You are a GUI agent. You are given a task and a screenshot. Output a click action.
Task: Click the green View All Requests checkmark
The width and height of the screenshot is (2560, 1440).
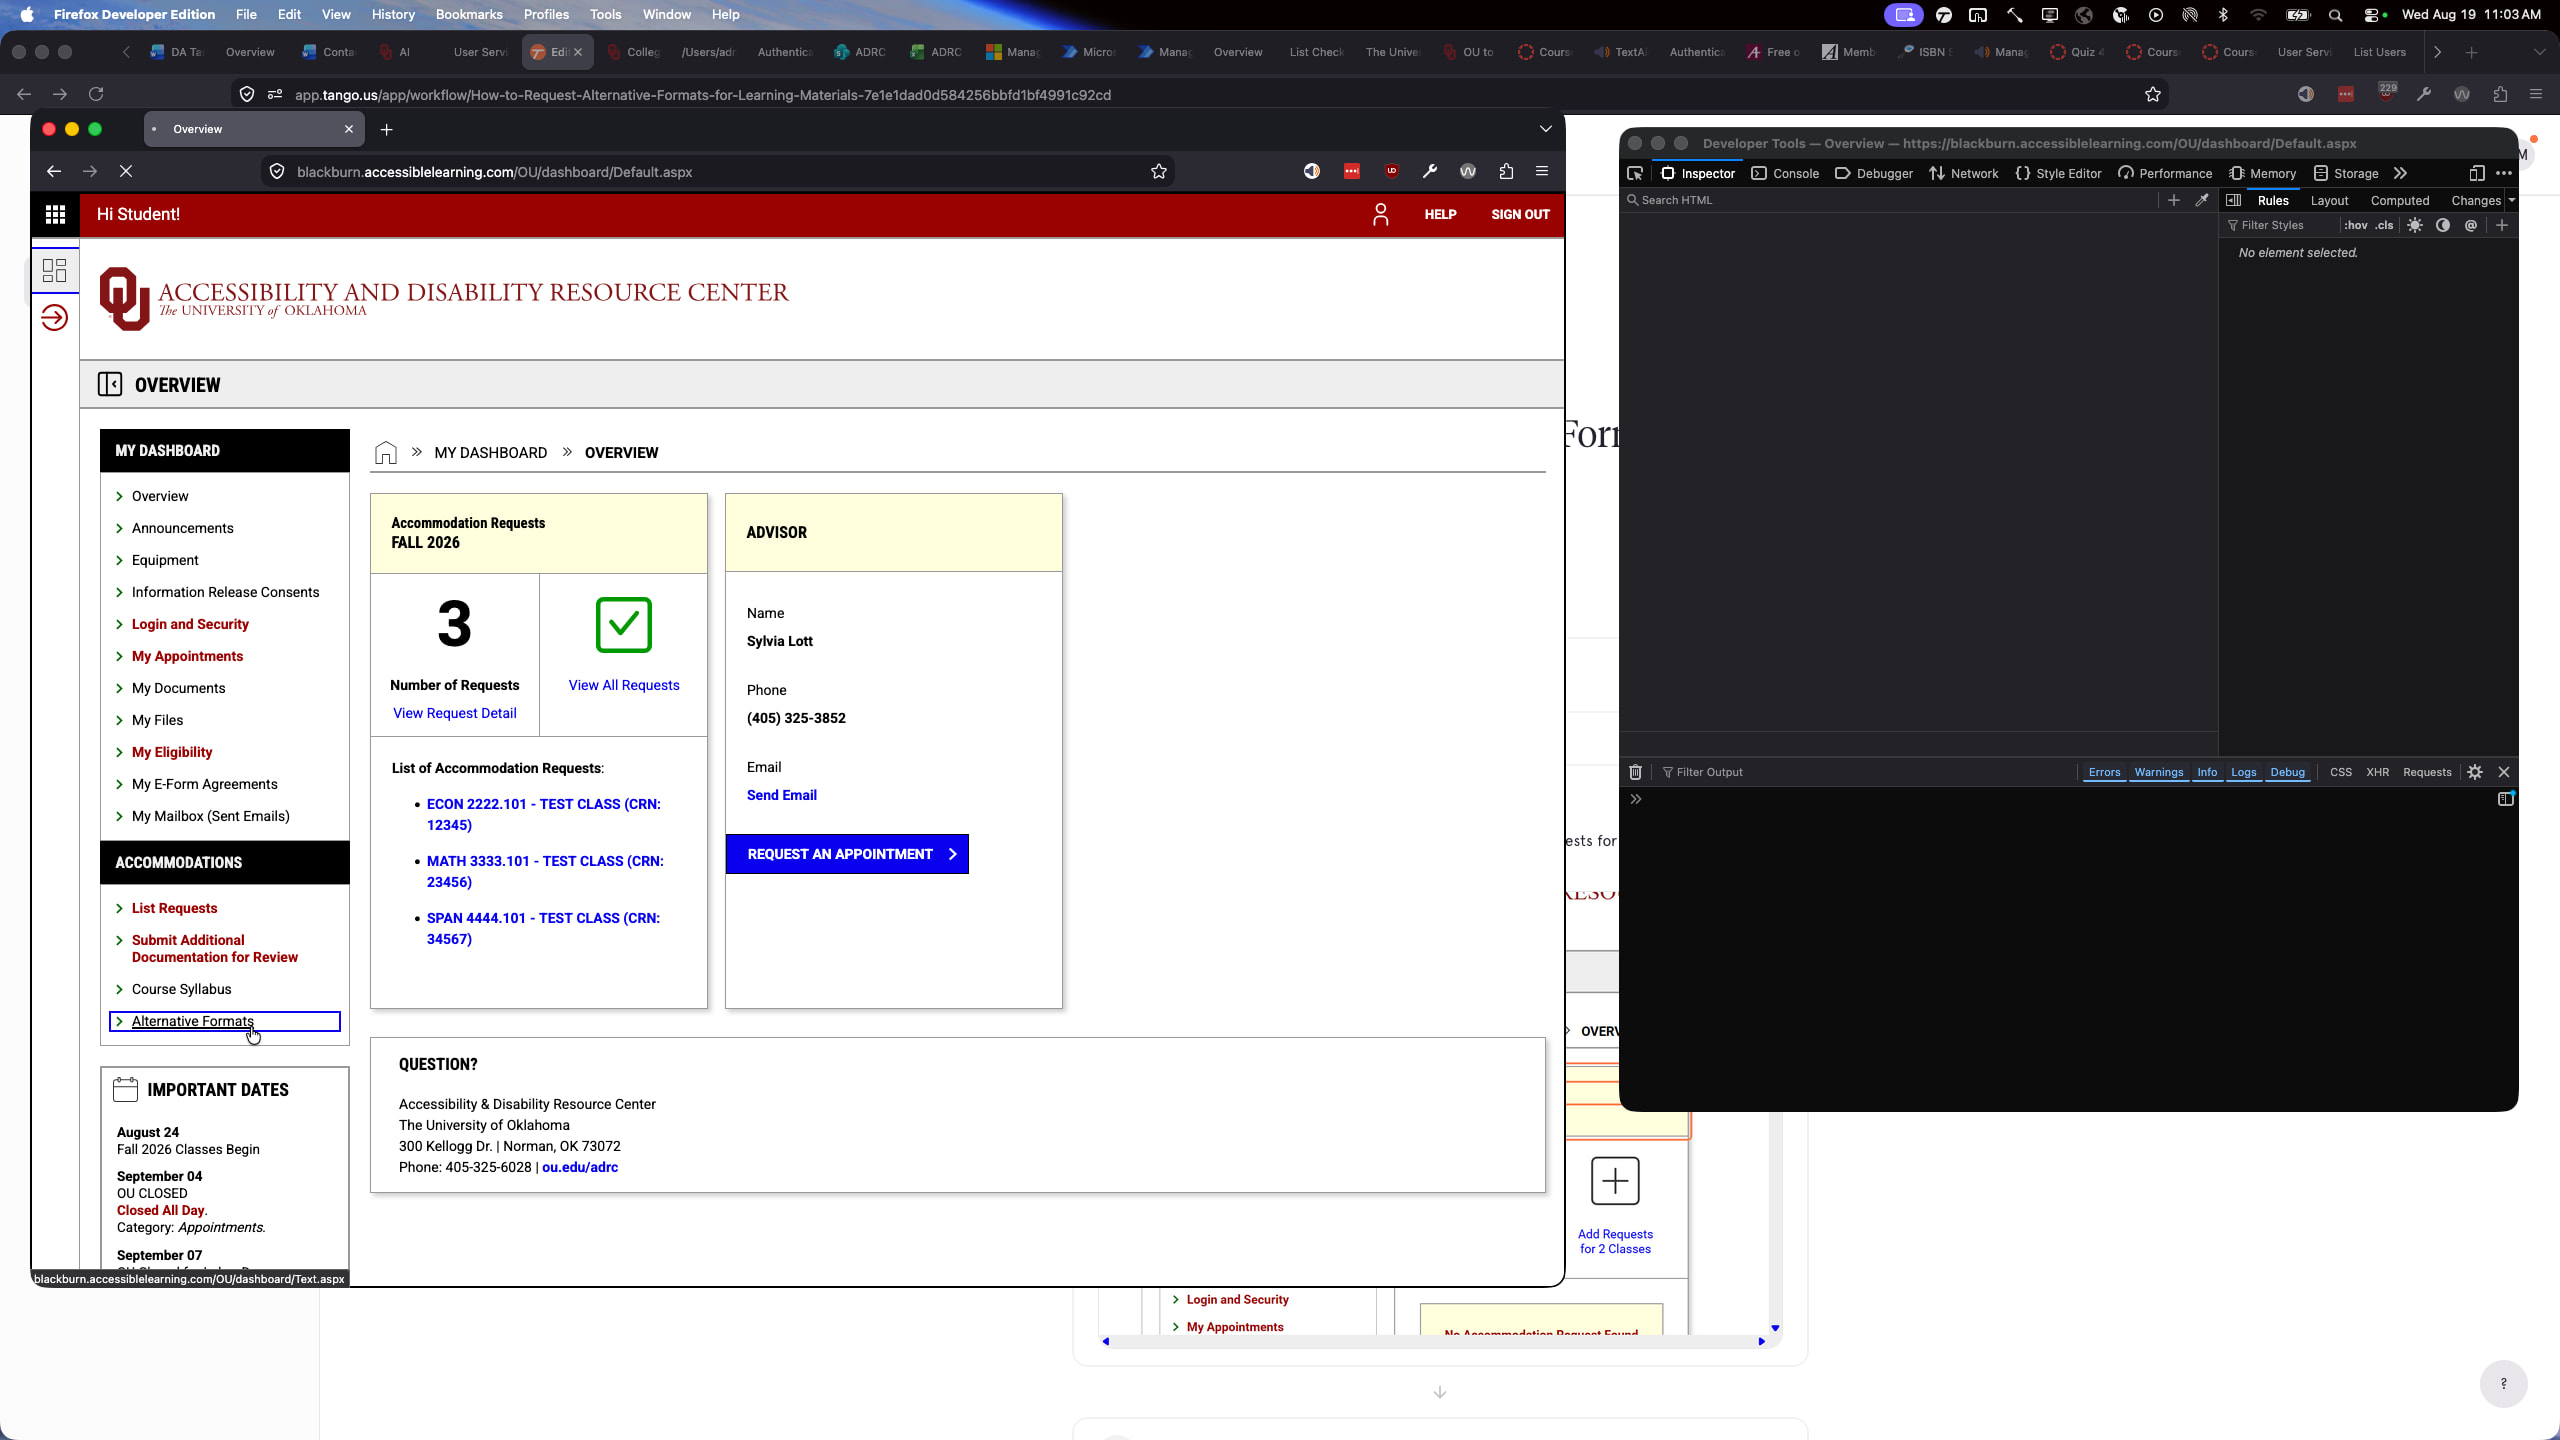624,625
